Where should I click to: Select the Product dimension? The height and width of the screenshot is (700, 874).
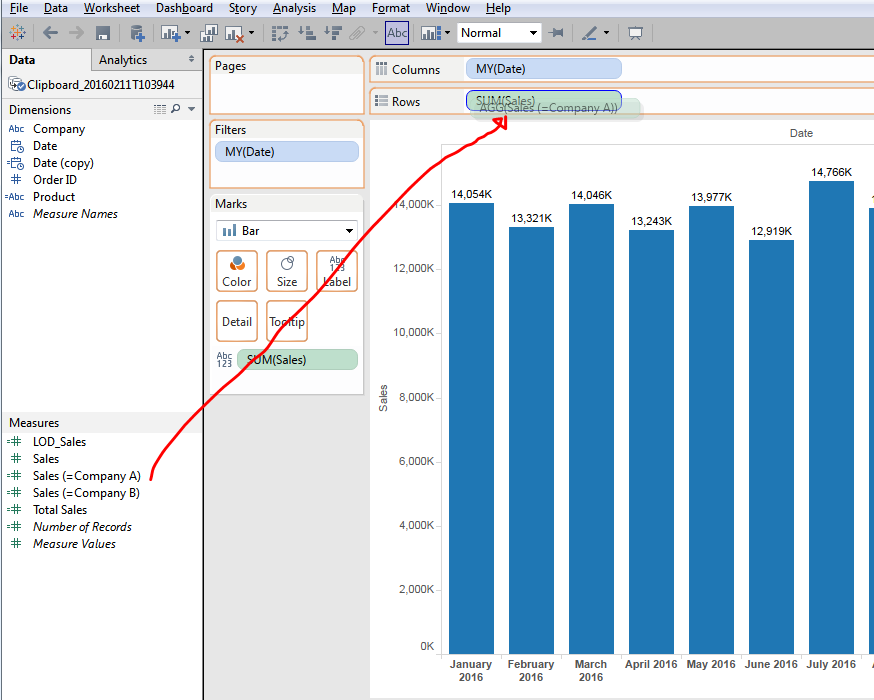54,197
